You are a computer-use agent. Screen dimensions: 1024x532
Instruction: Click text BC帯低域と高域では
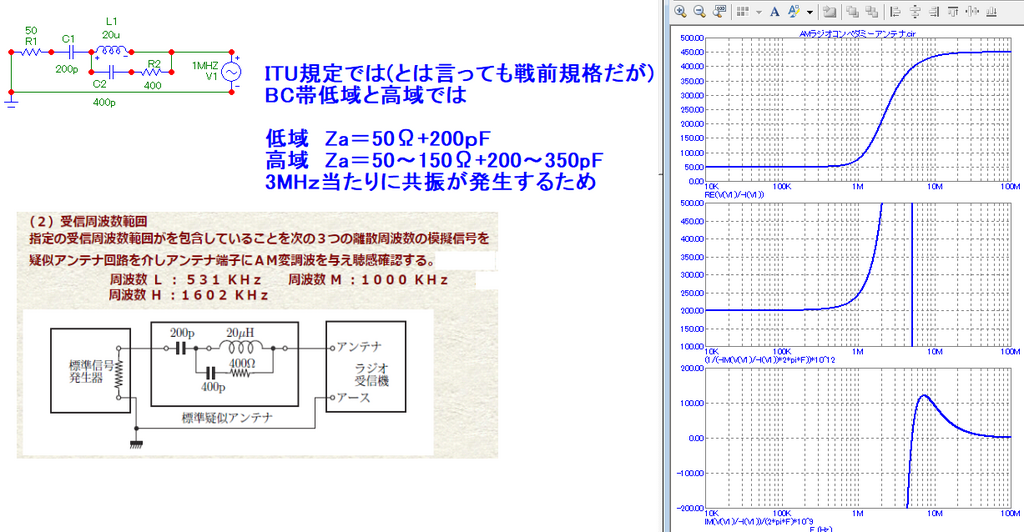(x=366, y=95)
